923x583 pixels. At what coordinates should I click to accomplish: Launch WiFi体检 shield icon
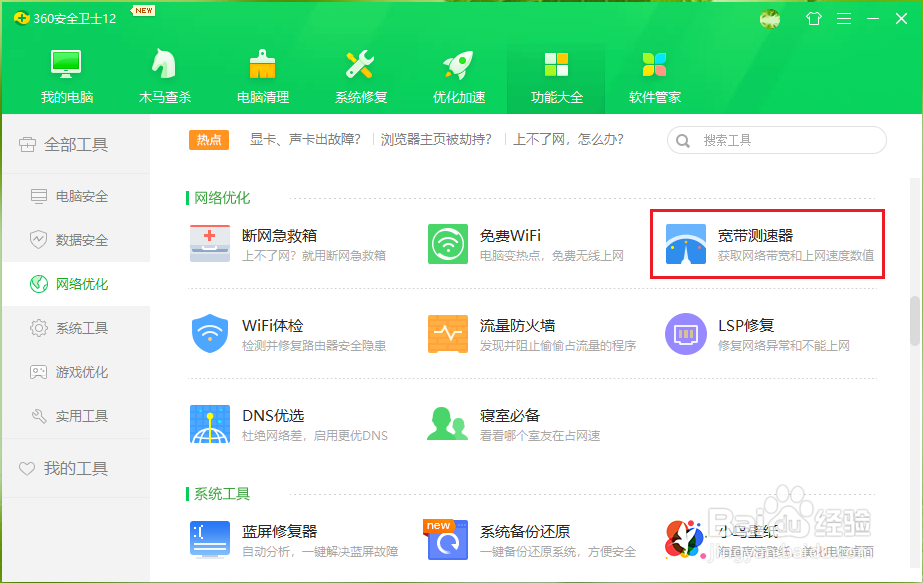pos(210,333)
